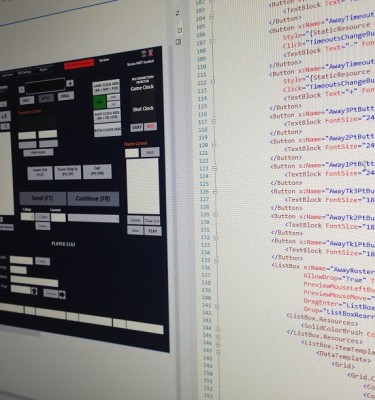The height and width of the screenshot is (400, 375).
Task: Click the player list box under Playlist Control
Action: coord(143,186)
